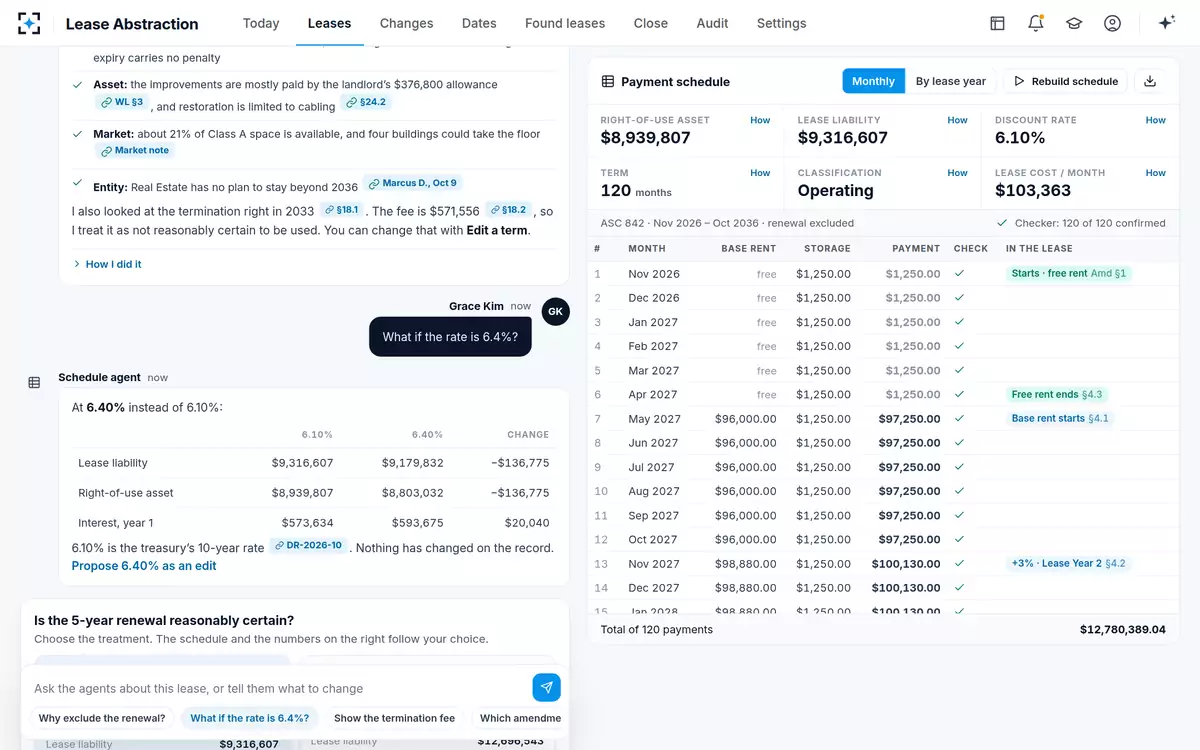The height and width of the screenshot is (750, 1200).
Task: Go to the Leases tab
Action: point(329,23)
